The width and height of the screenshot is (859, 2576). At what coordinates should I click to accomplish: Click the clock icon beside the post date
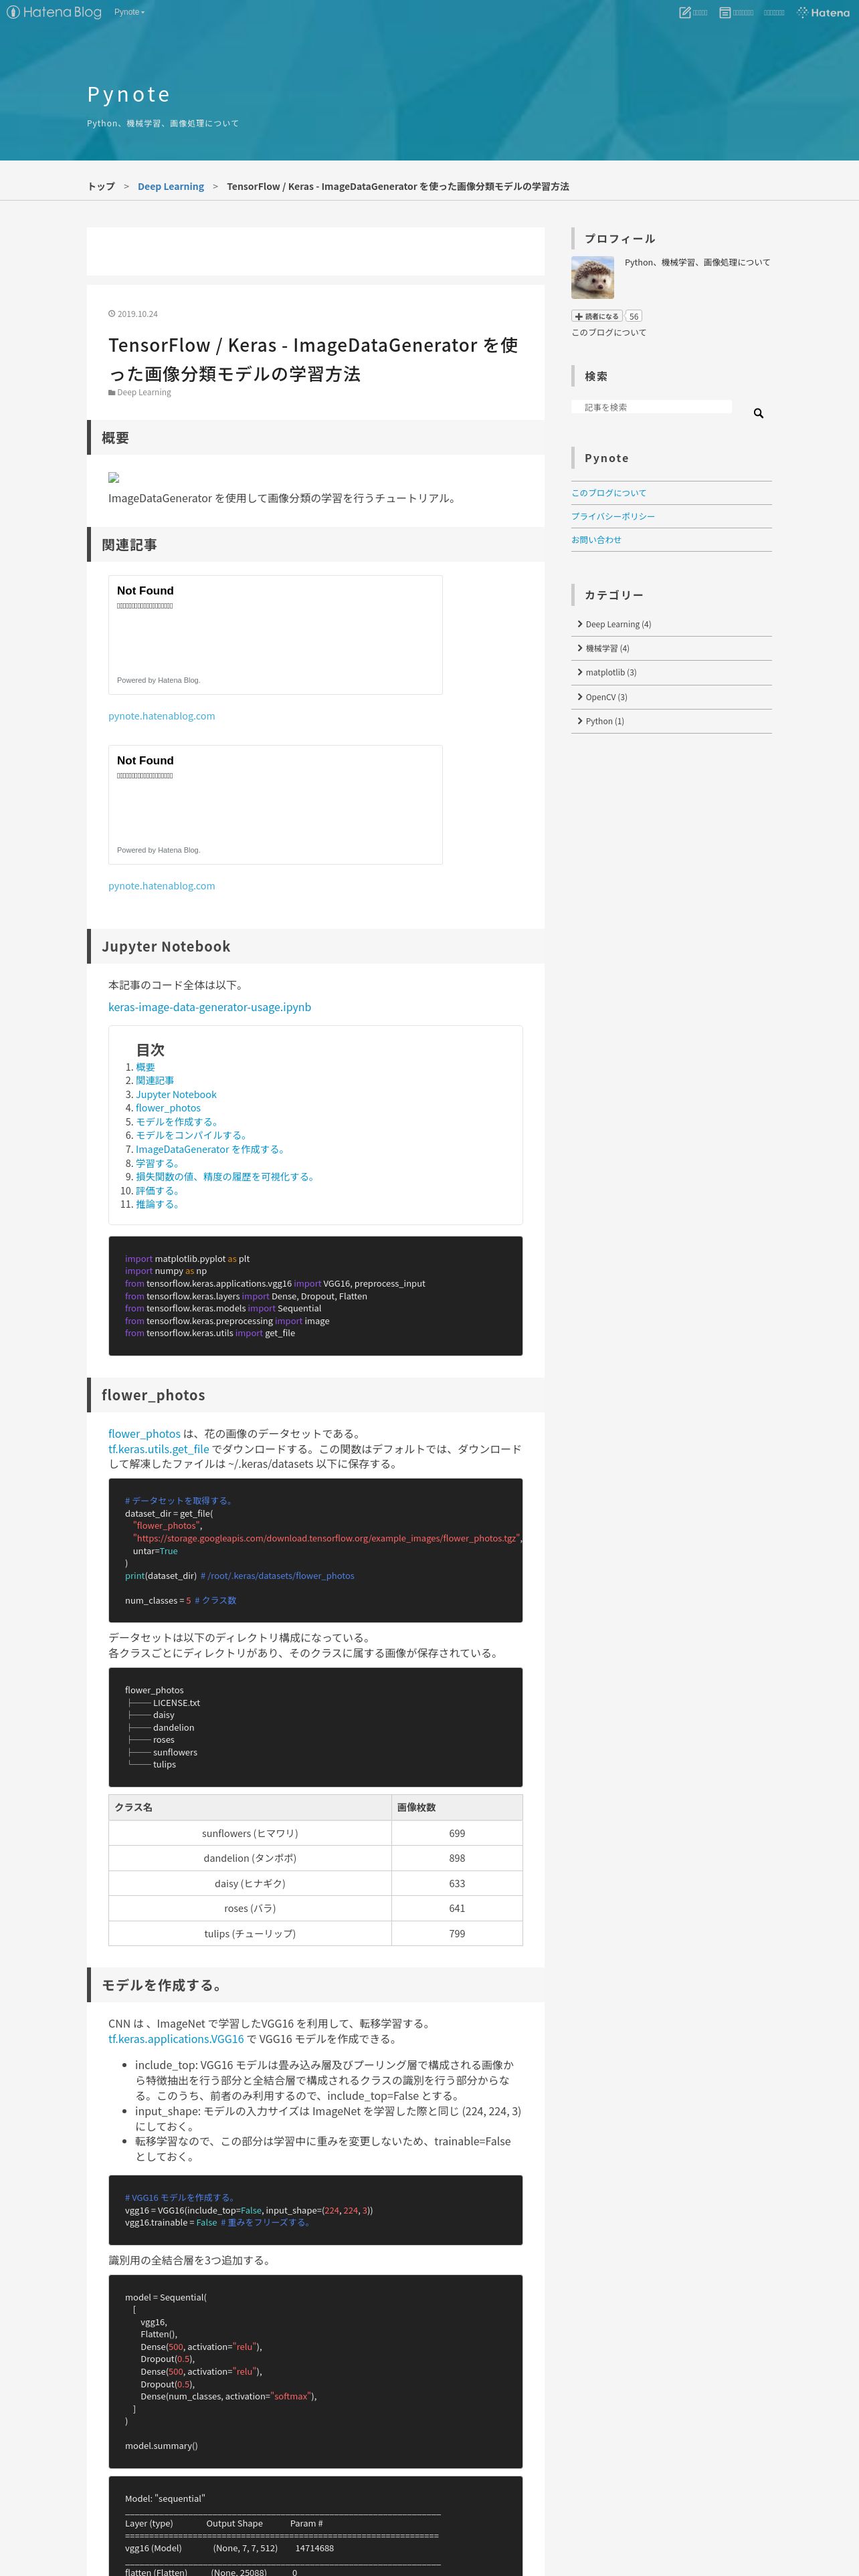(x=112, y=314)
